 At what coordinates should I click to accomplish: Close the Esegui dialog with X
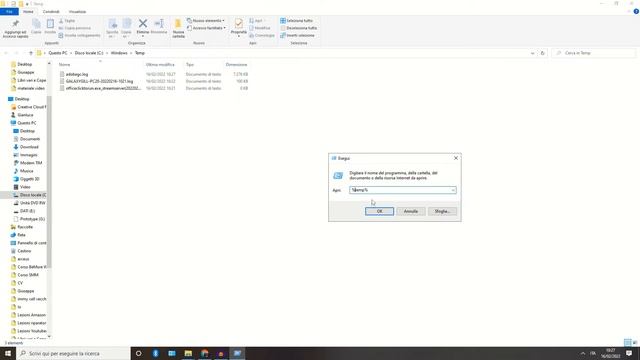pyautogui.click(x=456, y=158)
